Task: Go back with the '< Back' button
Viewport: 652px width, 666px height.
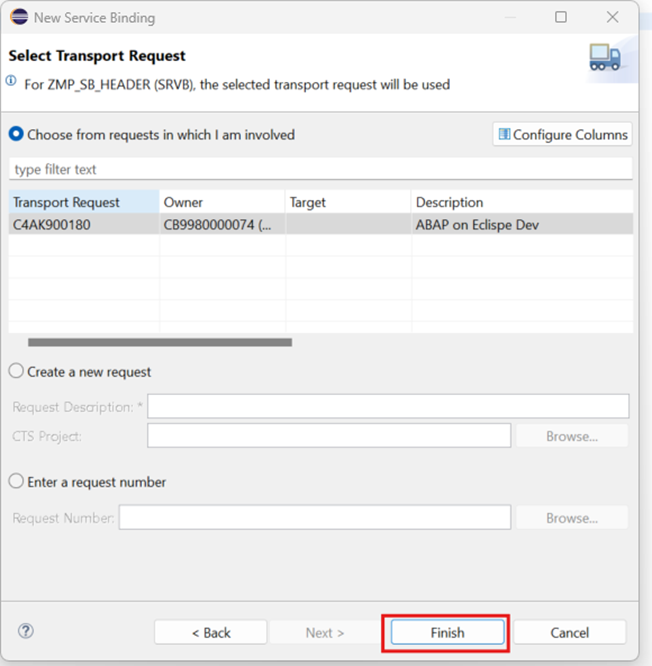Action: click(210, 632)
